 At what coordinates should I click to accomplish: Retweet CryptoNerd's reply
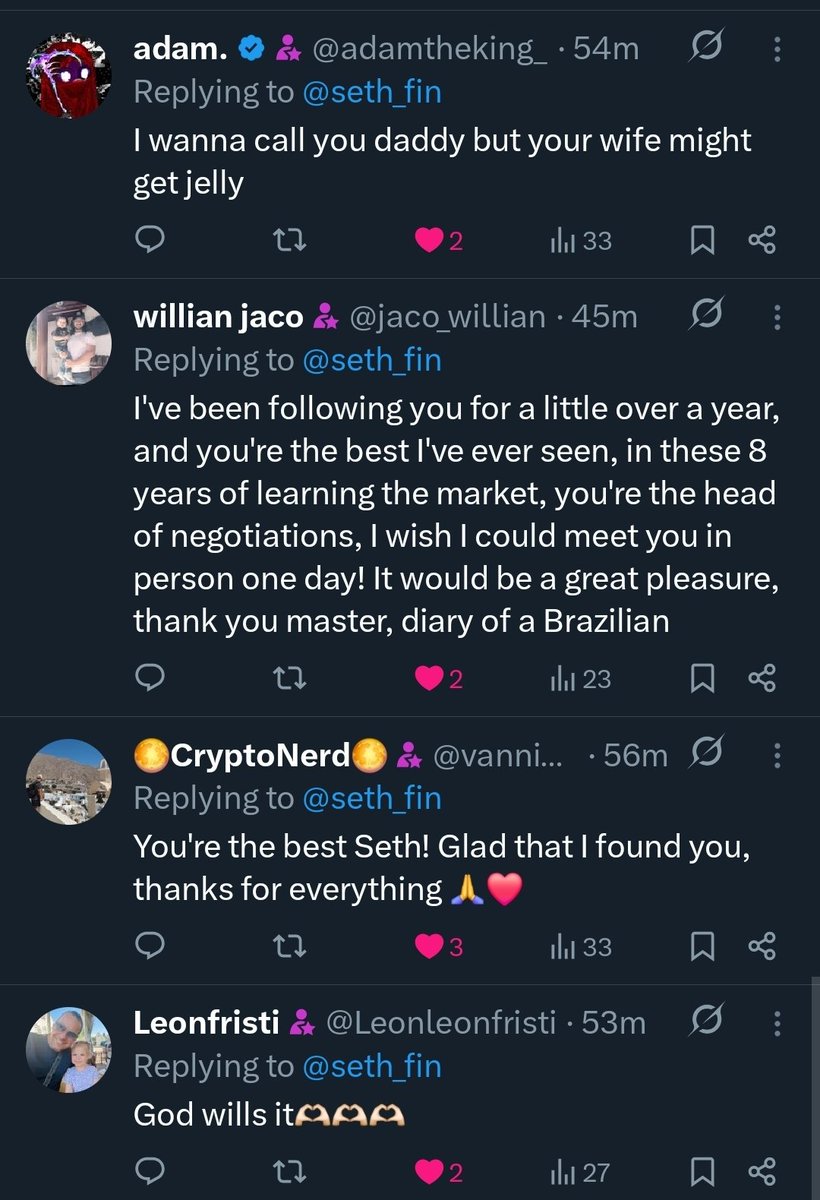point(289,946)
